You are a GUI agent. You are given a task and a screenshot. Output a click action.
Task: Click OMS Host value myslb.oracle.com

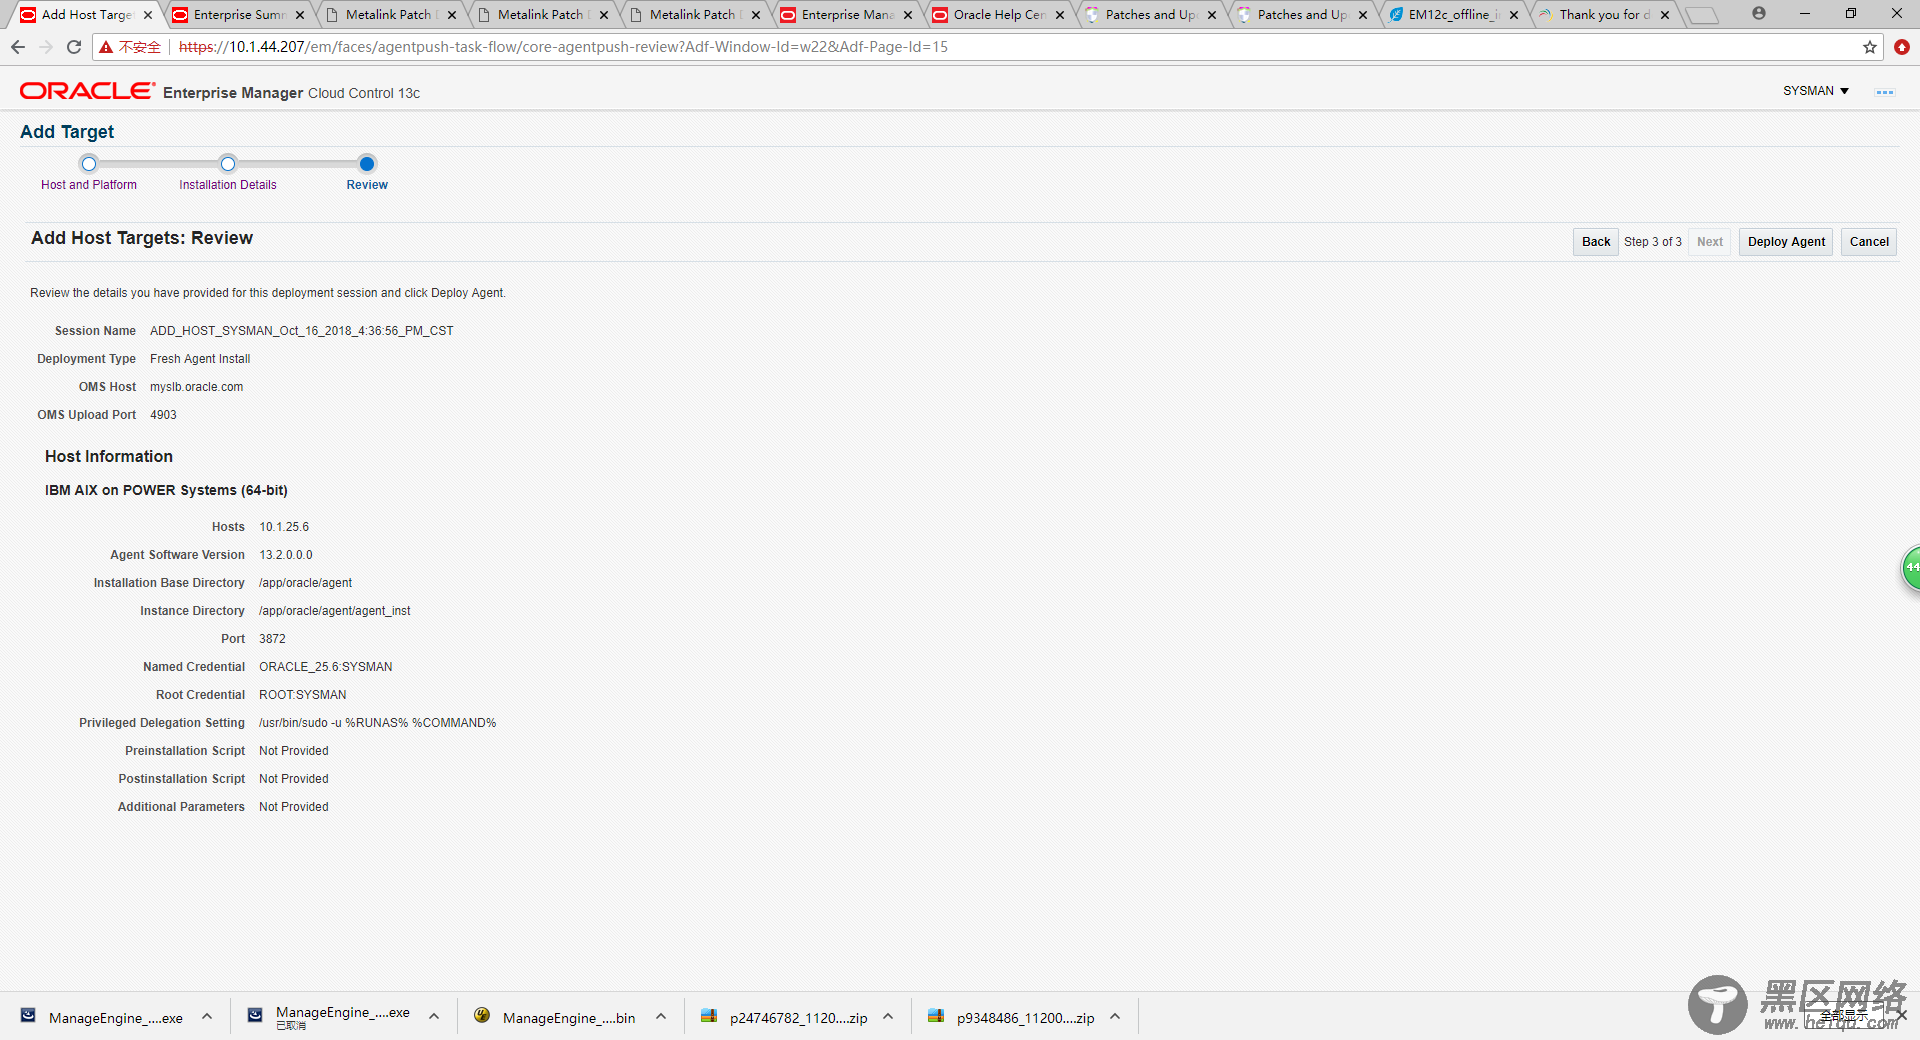click(x=197, y=387)
